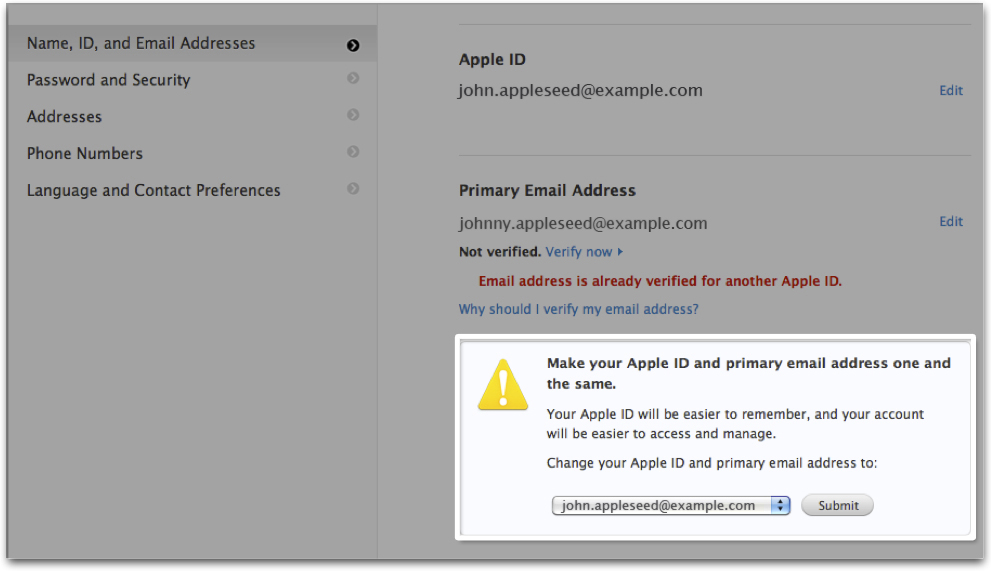Click arrow icon beside Language and Contact Preferences
This screenshot has height=571, width=991.
[353, 188]
